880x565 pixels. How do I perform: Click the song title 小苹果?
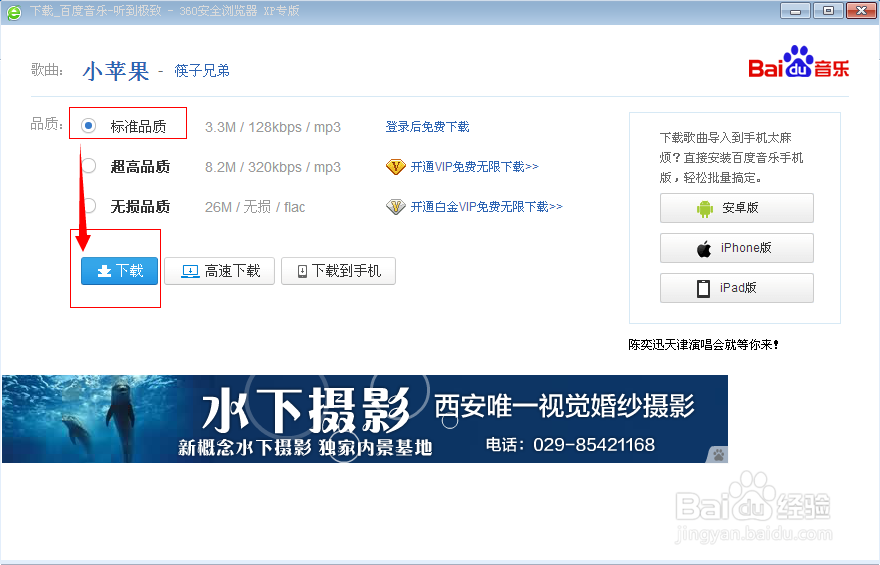point(116,71)
